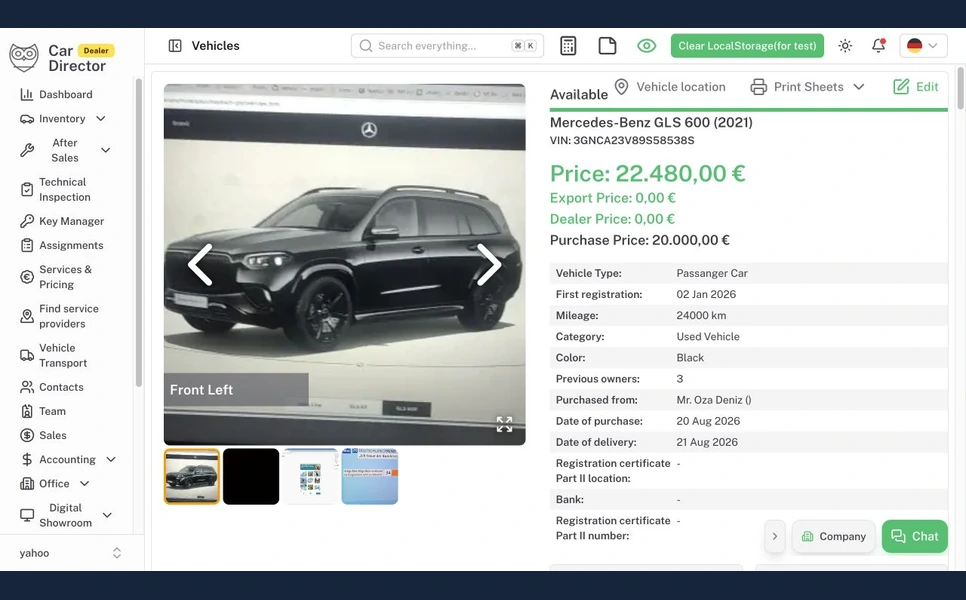Select the fourth blue thumbnail
The image size is (966, 600).
point(370,476)
